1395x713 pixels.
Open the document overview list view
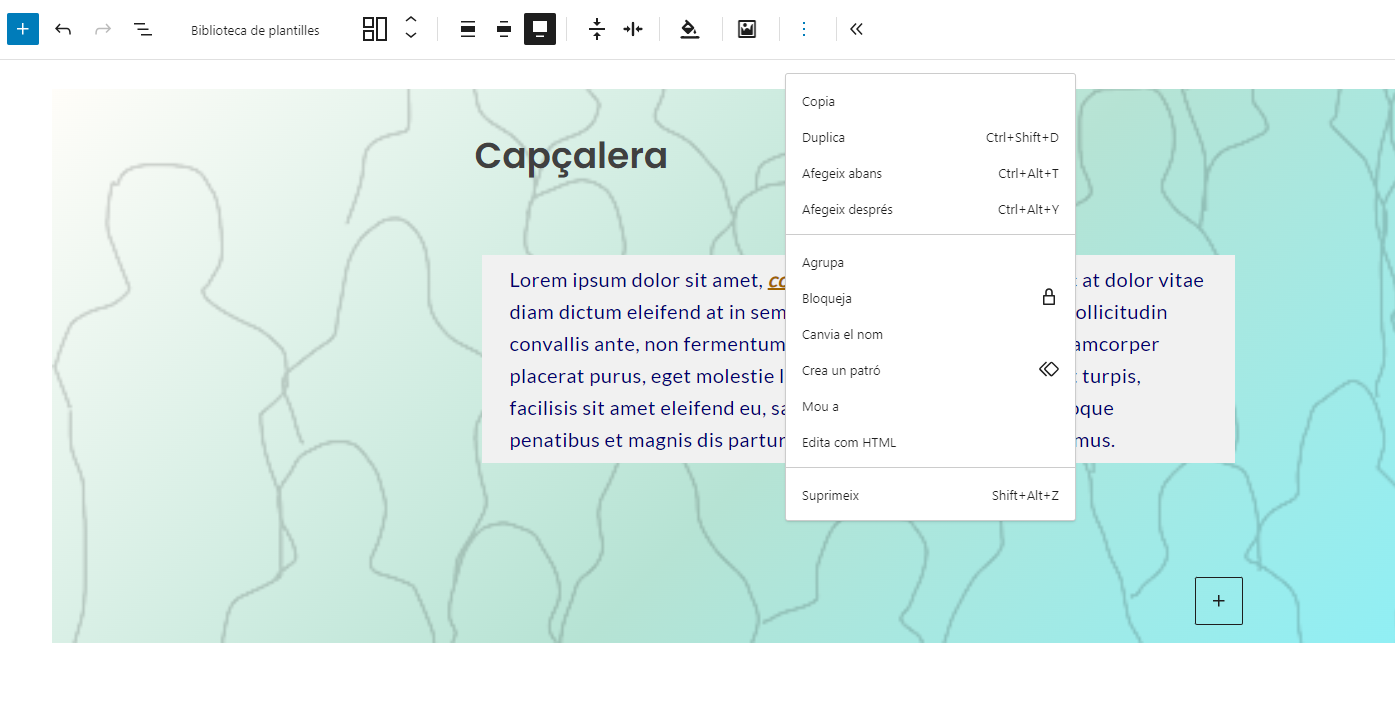tap(143, 29)
